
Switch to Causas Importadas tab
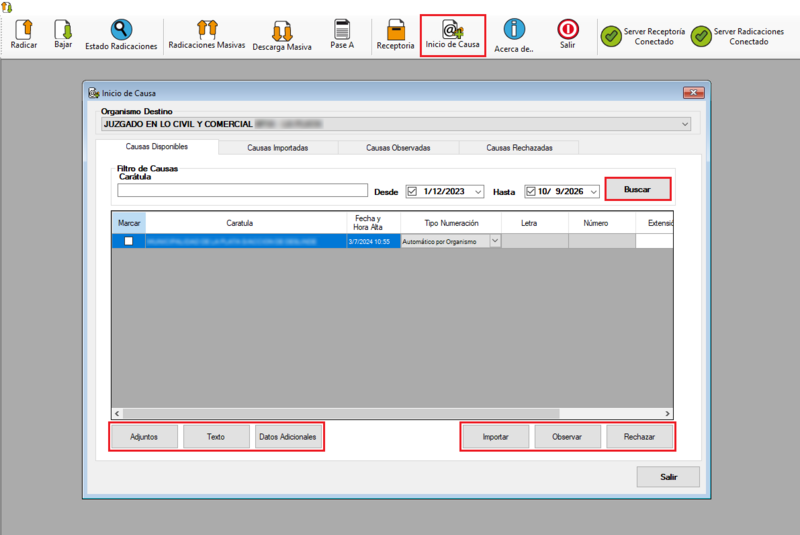[278, 148]
